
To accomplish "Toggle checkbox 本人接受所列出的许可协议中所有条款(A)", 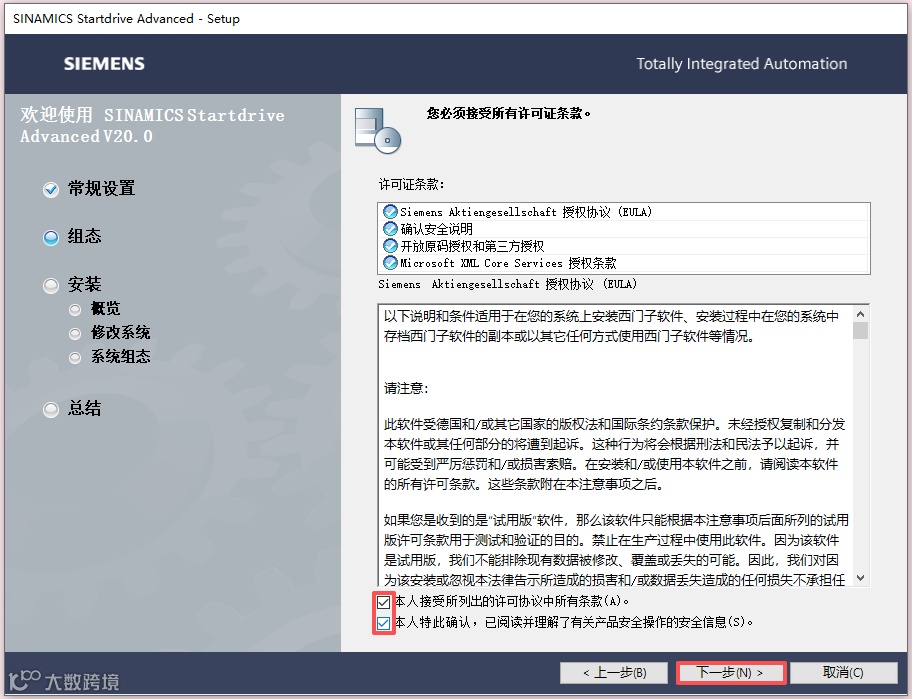I will (x=383, y=602).
